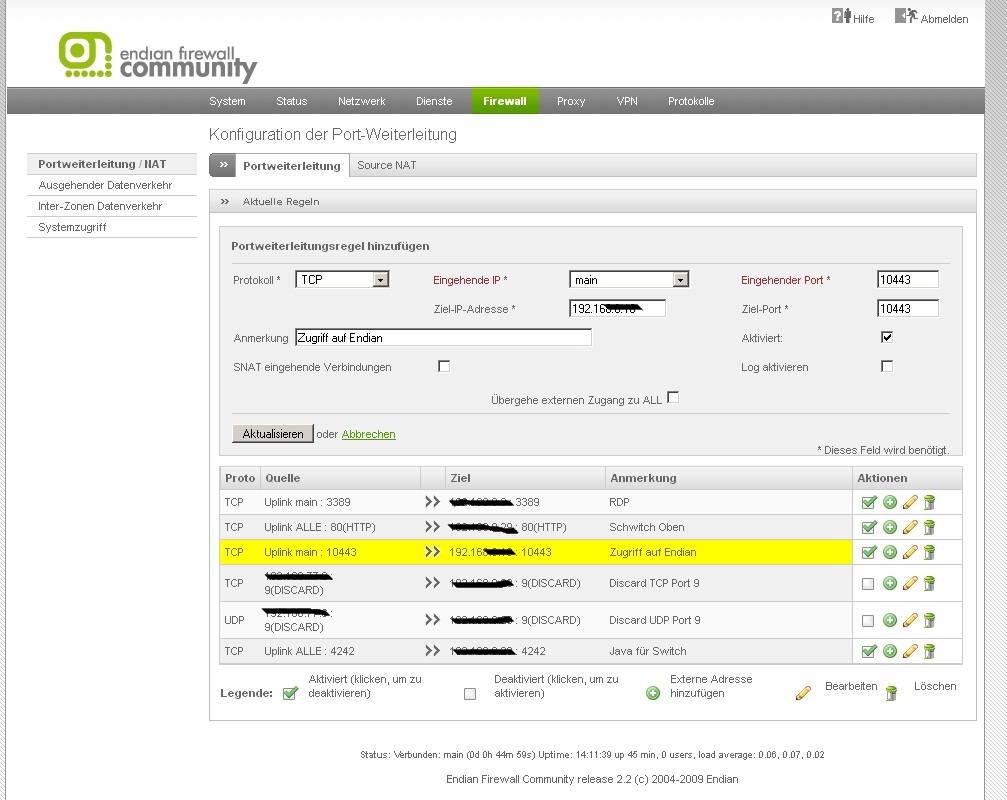The width and height of the screenshot is (1007, 800).
Task: Open the Netzwerk menu
Action: pyautogui.click(x=362, y=101)
